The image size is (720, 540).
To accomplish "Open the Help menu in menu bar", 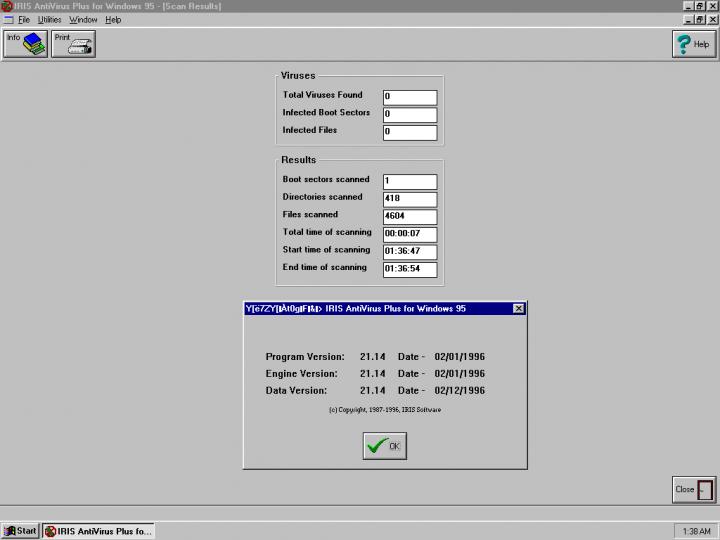I will (113, 20).
